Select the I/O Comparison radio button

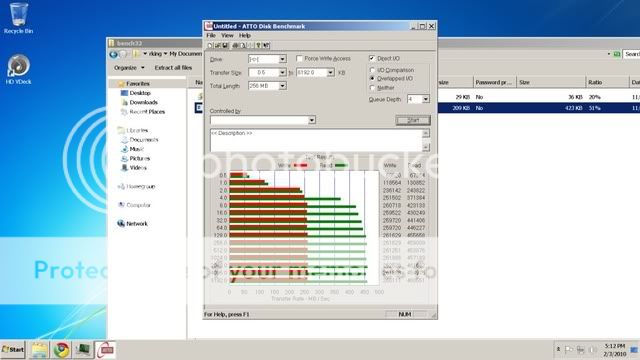pos(372,70)
